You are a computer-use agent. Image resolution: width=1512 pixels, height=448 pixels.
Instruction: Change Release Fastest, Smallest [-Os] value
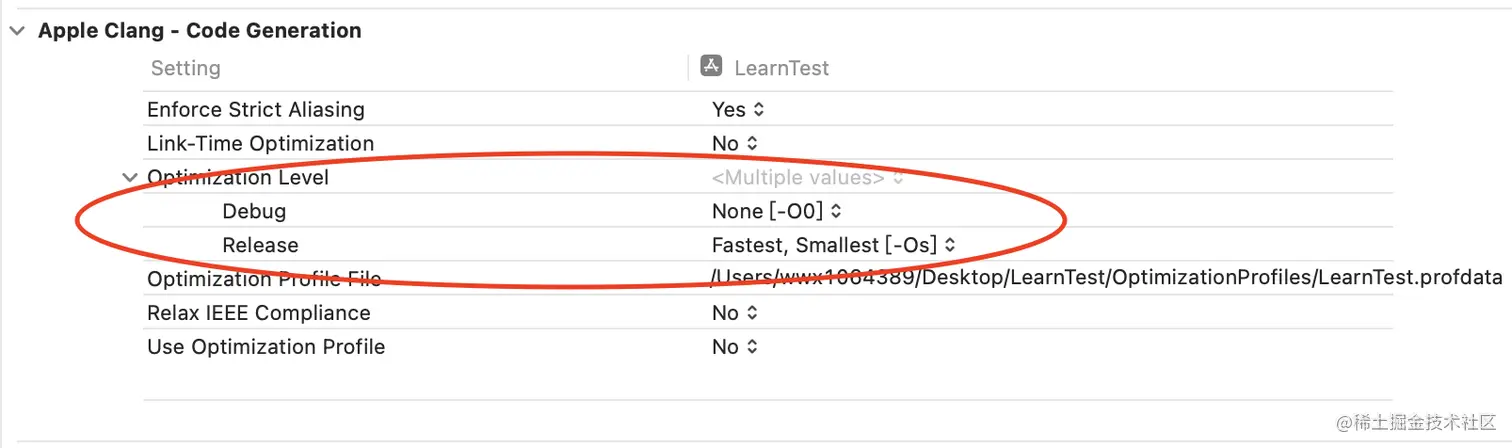click(x=833, y=245)
